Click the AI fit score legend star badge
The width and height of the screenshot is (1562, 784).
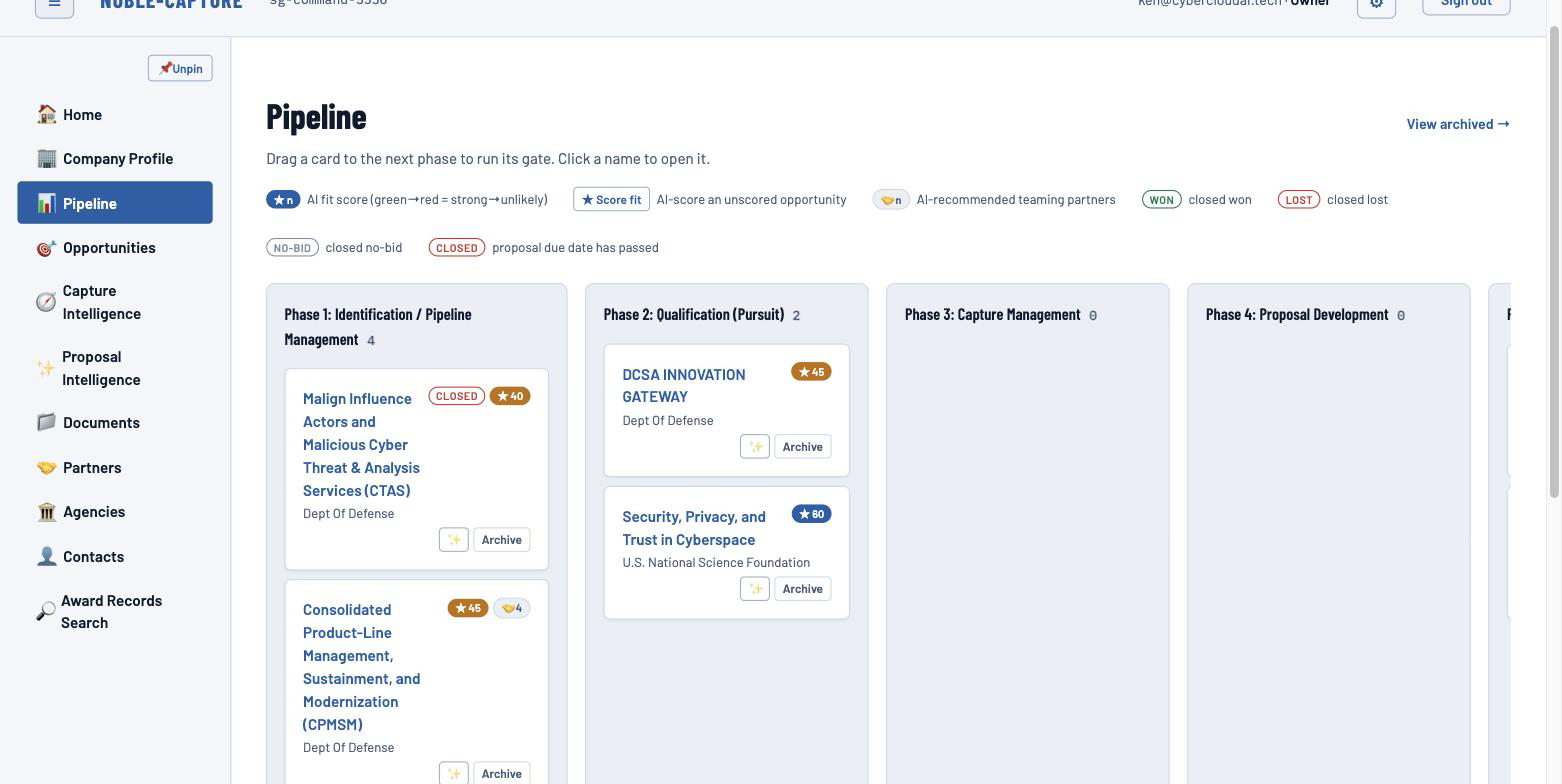tap(283, 199)
